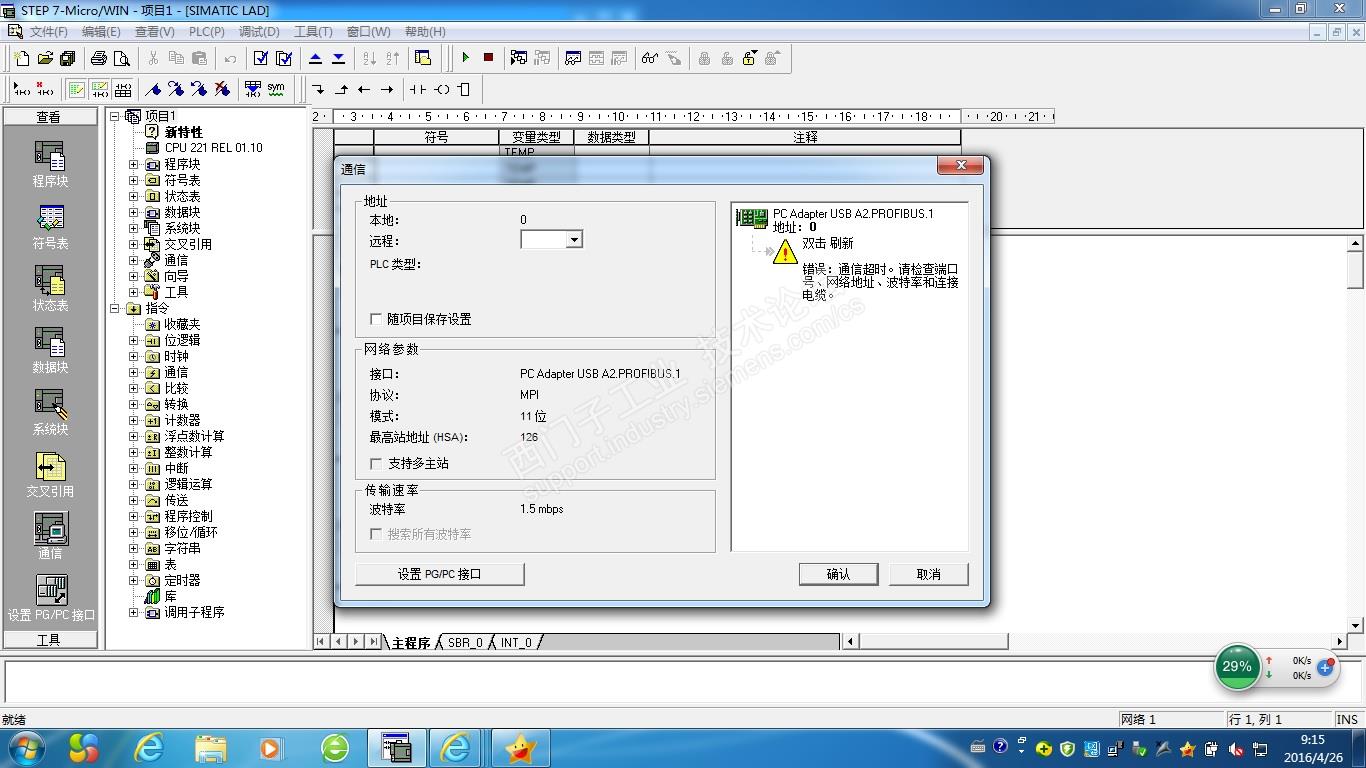Open the 编辑(E) menu
This screenshot has width=1366, height=768.
pos(101,32)
